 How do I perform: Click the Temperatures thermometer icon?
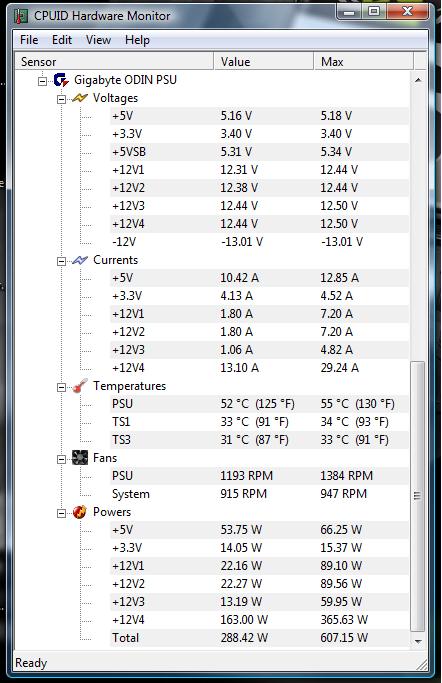tap(80, 386)
